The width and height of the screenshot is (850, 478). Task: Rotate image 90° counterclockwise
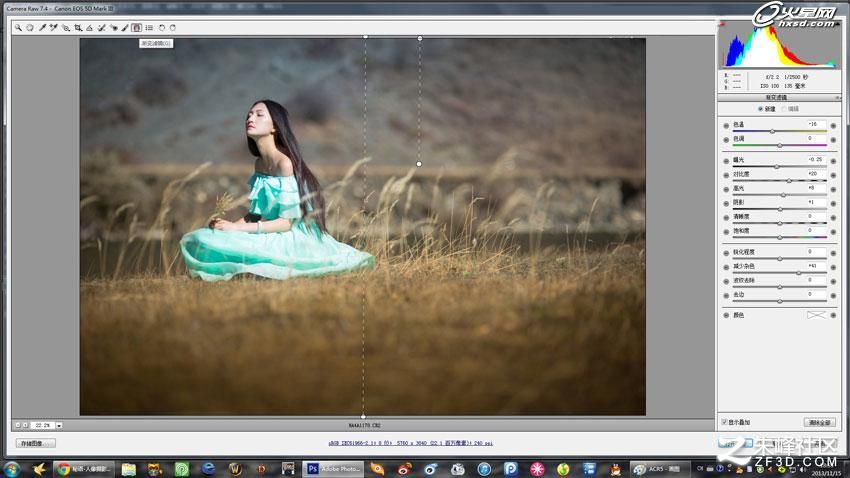tap(162, 28)
